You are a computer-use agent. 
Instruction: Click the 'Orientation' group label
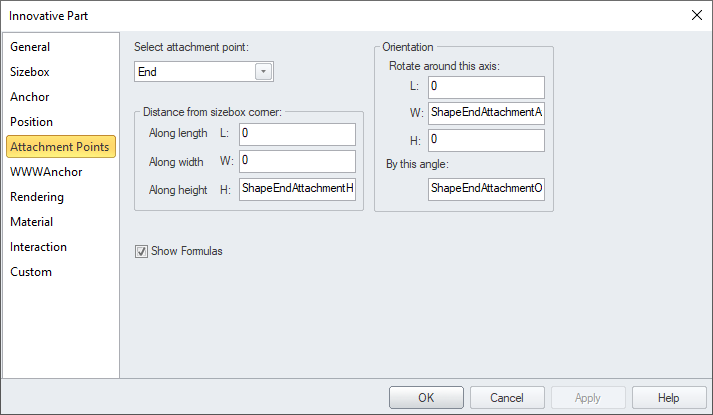(x=407, y=47)
